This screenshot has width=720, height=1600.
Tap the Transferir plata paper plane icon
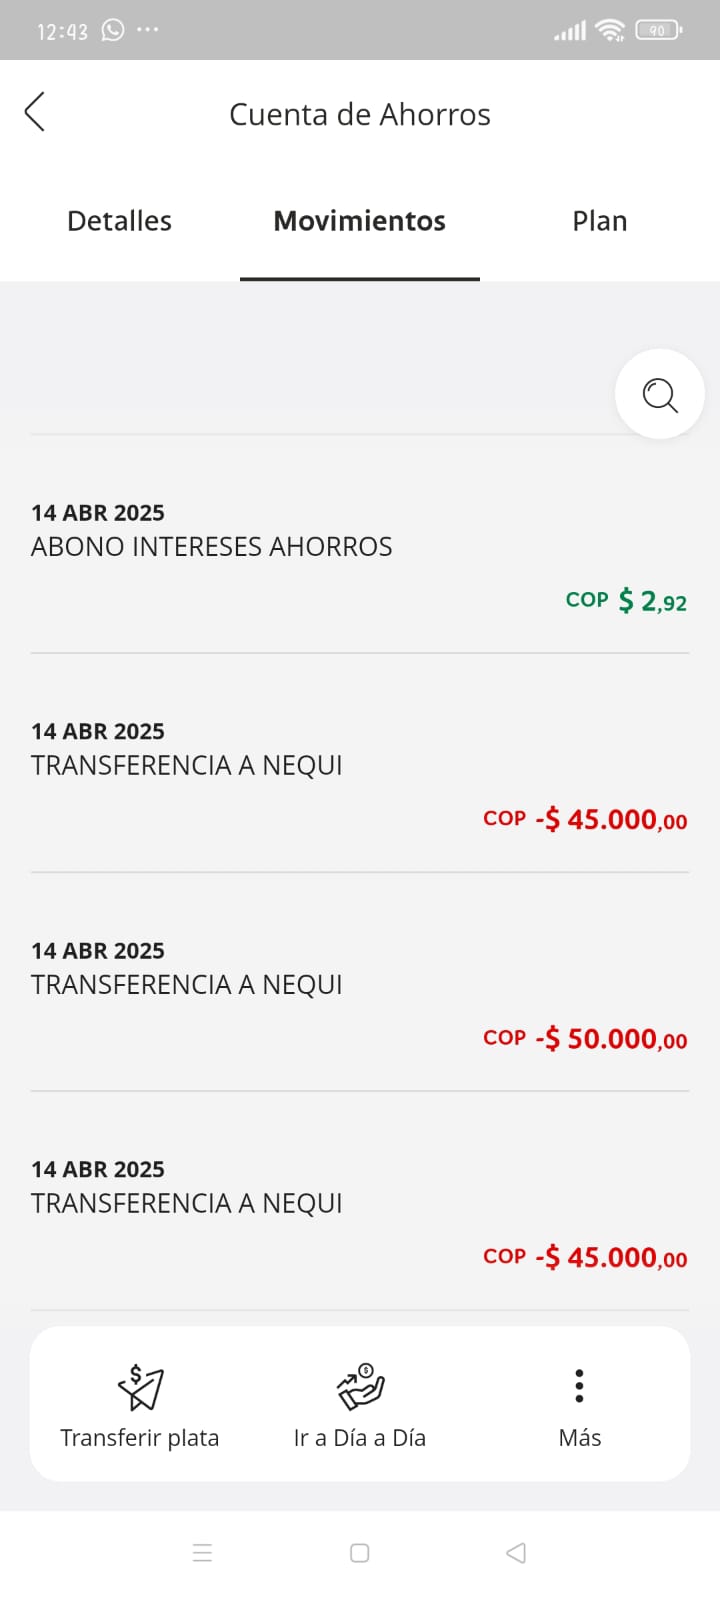coord(140,1387)
